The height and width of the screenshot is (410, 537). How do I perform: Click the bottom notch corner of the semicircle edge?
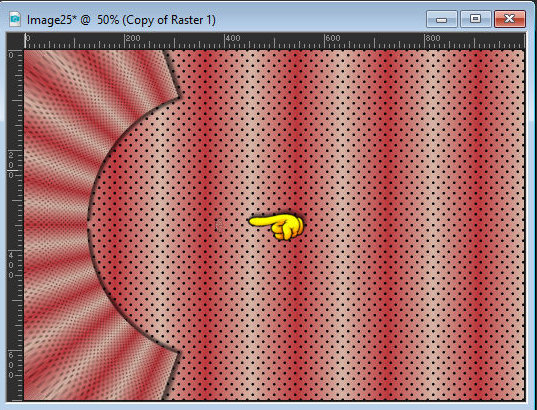click(180, 352)
